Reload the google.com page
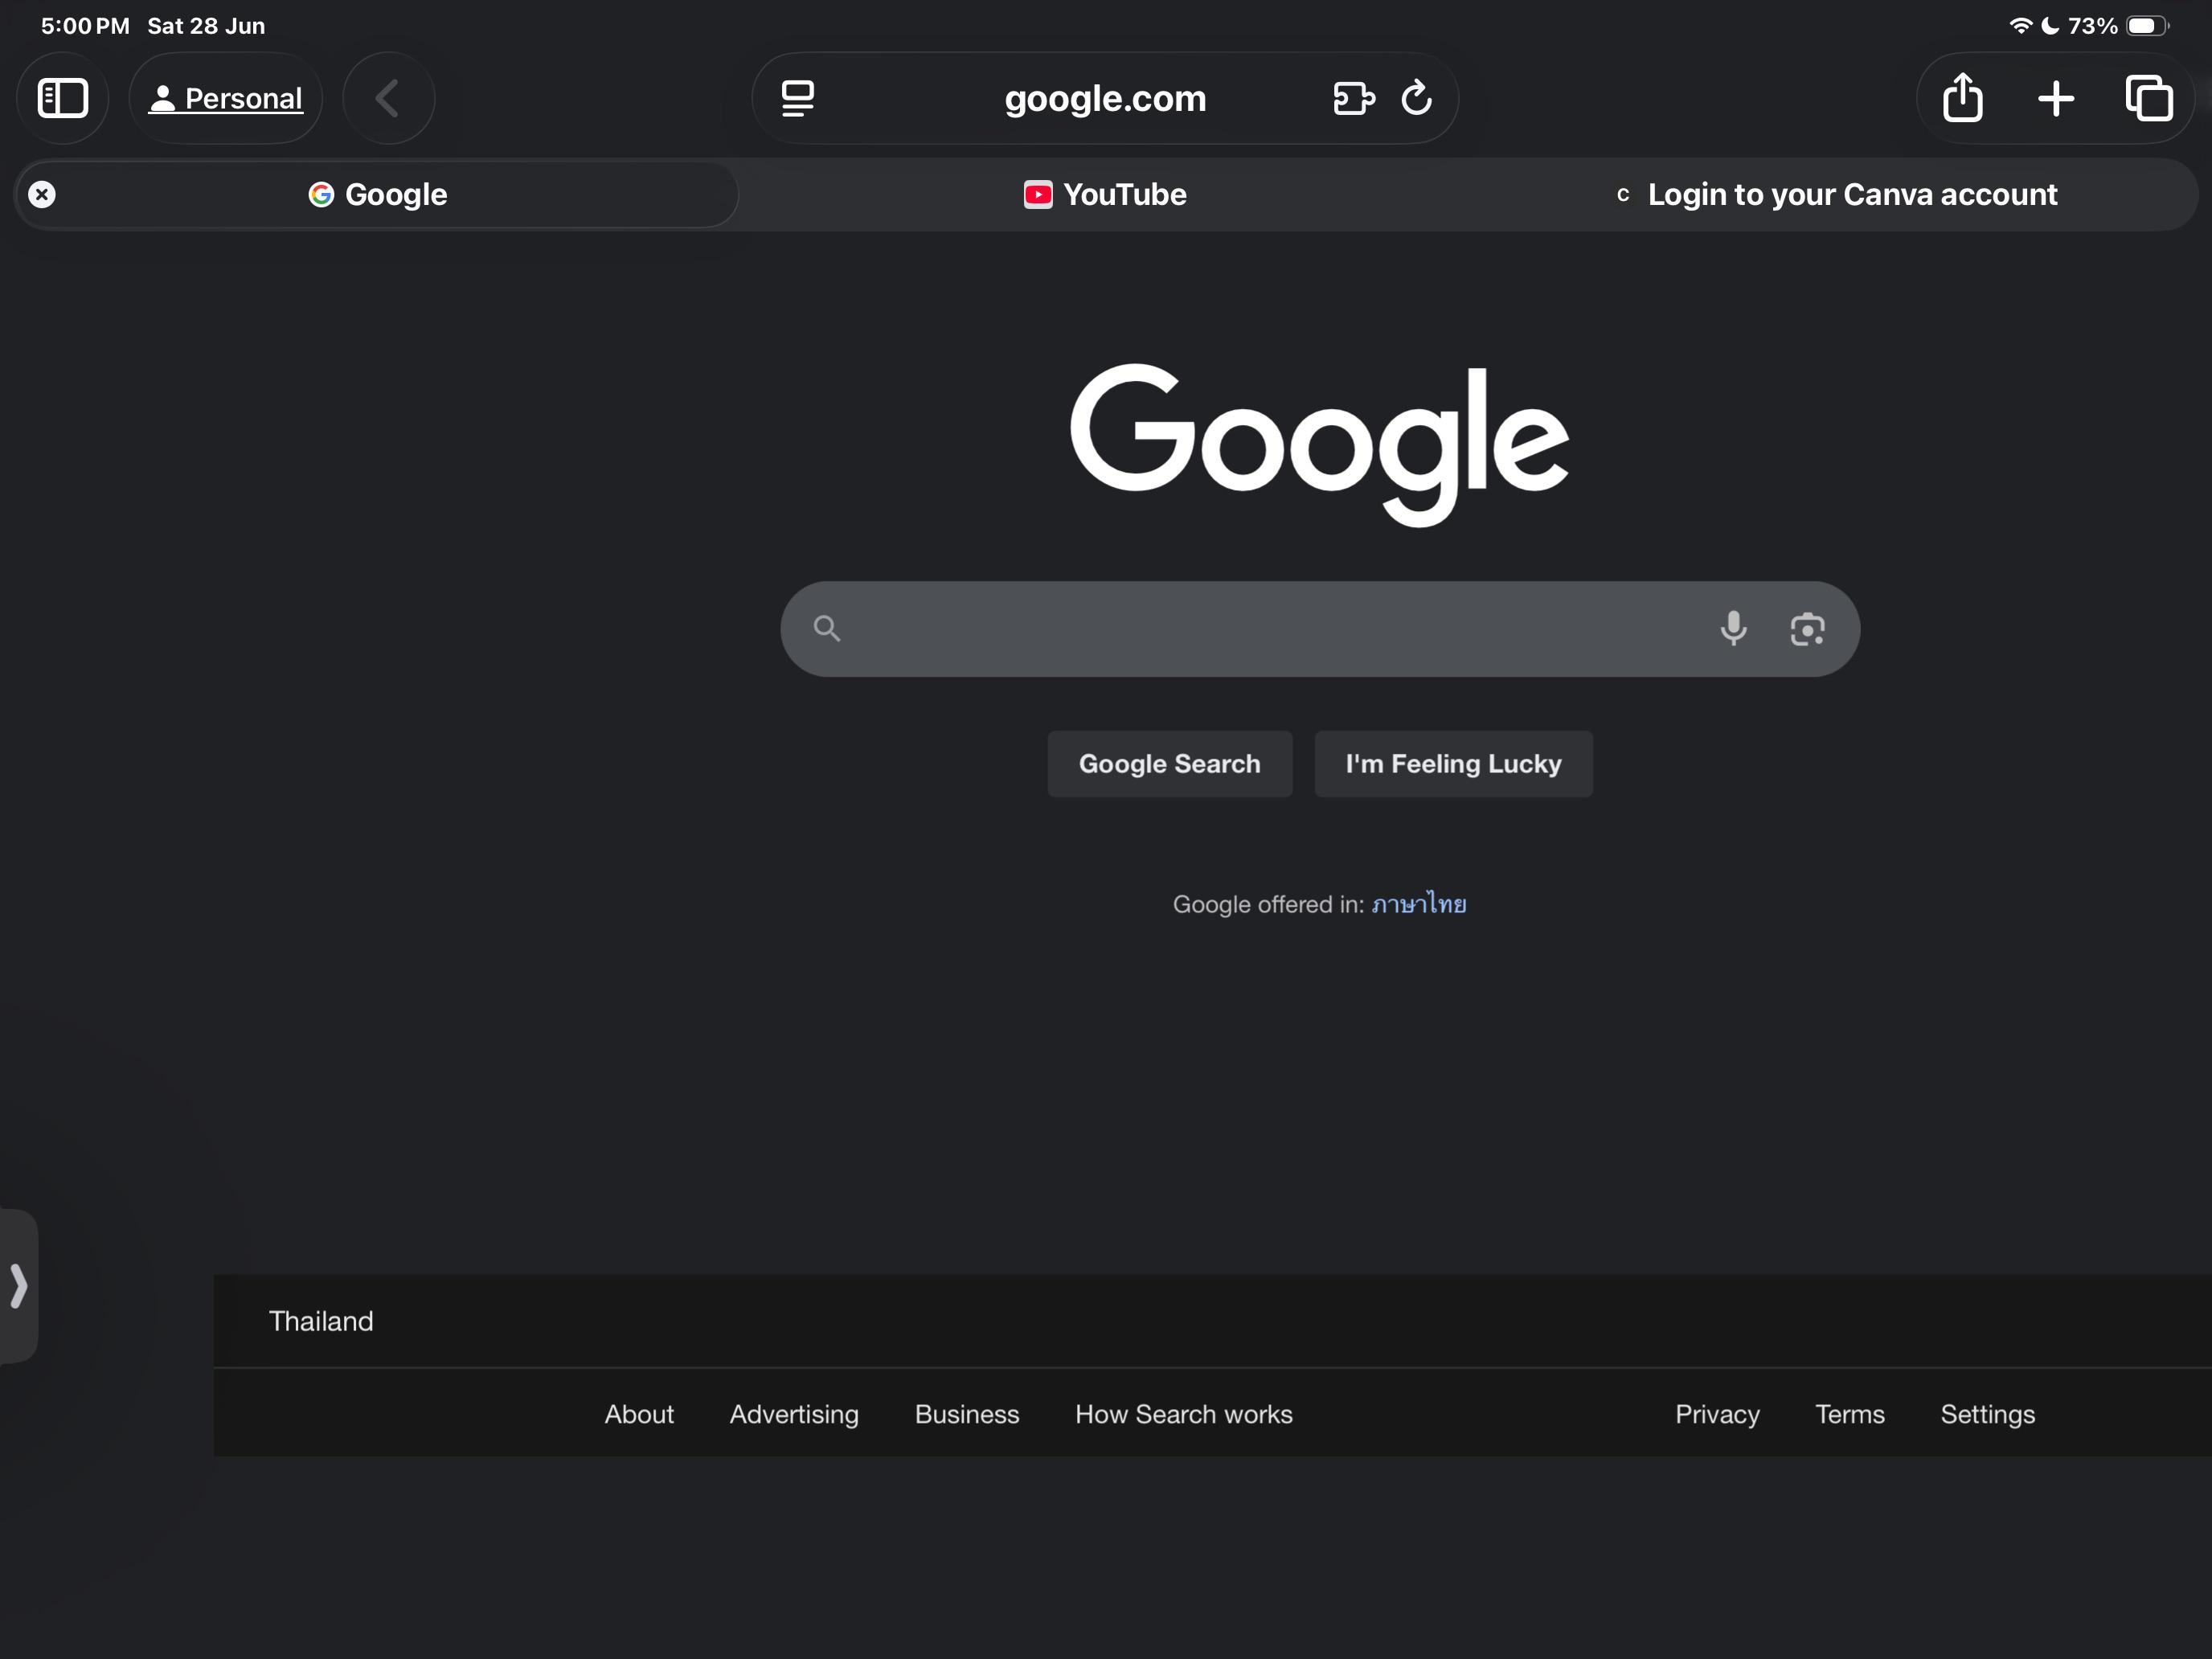This screenshot has height=1659, width=2212. click(x=1416, y=98)
